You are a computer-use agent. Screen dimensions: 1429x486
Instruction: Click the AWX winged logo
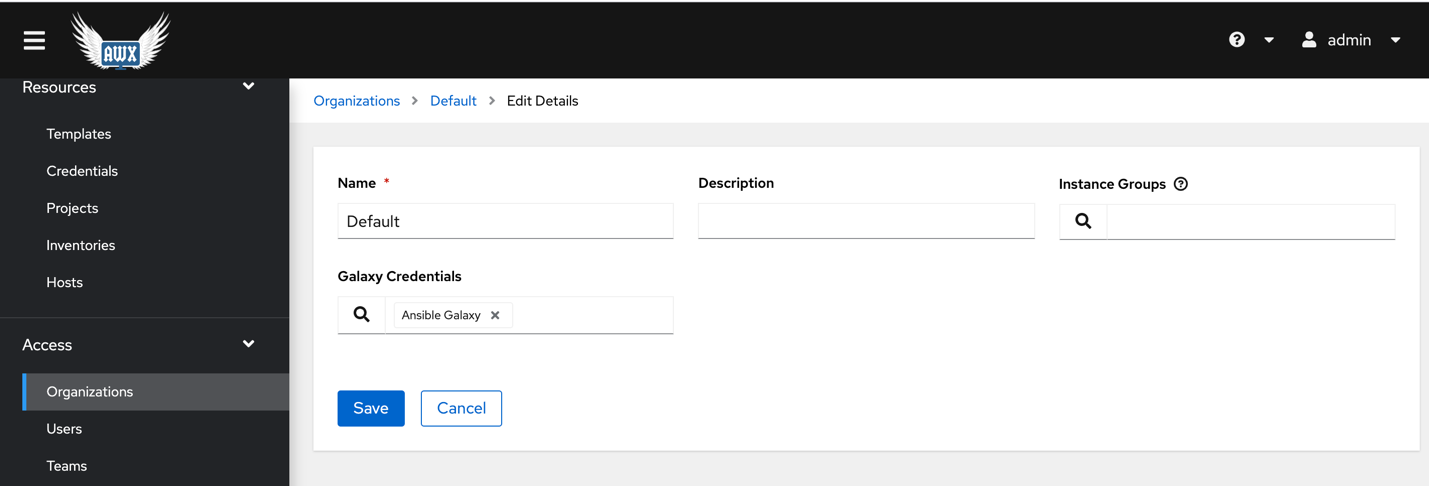pos(120,41)
